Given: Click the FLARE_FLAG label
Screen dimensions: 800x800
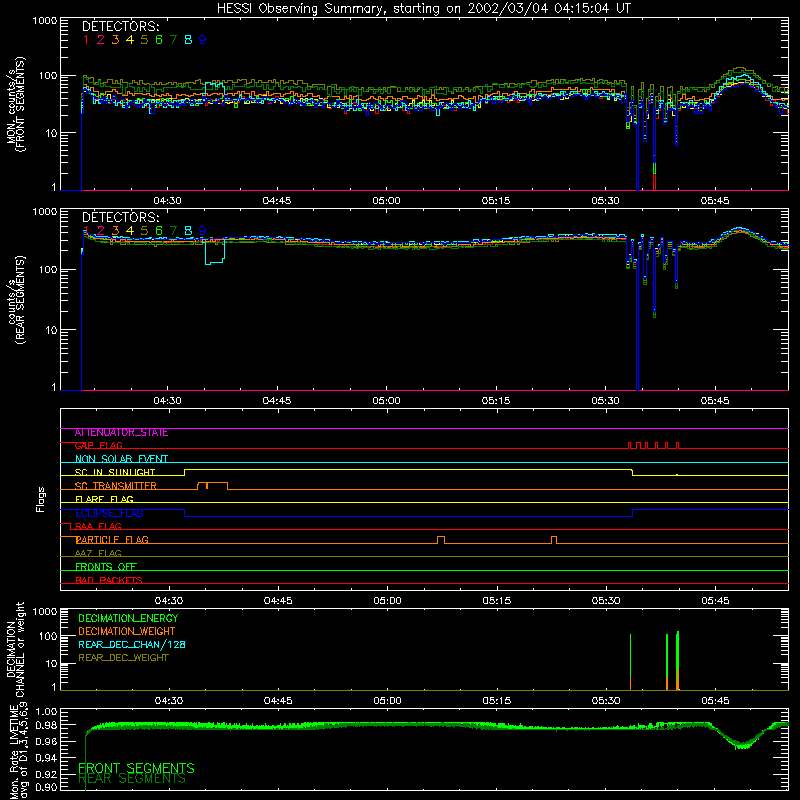Looking at the screenshot, I should tap(104, 499).
